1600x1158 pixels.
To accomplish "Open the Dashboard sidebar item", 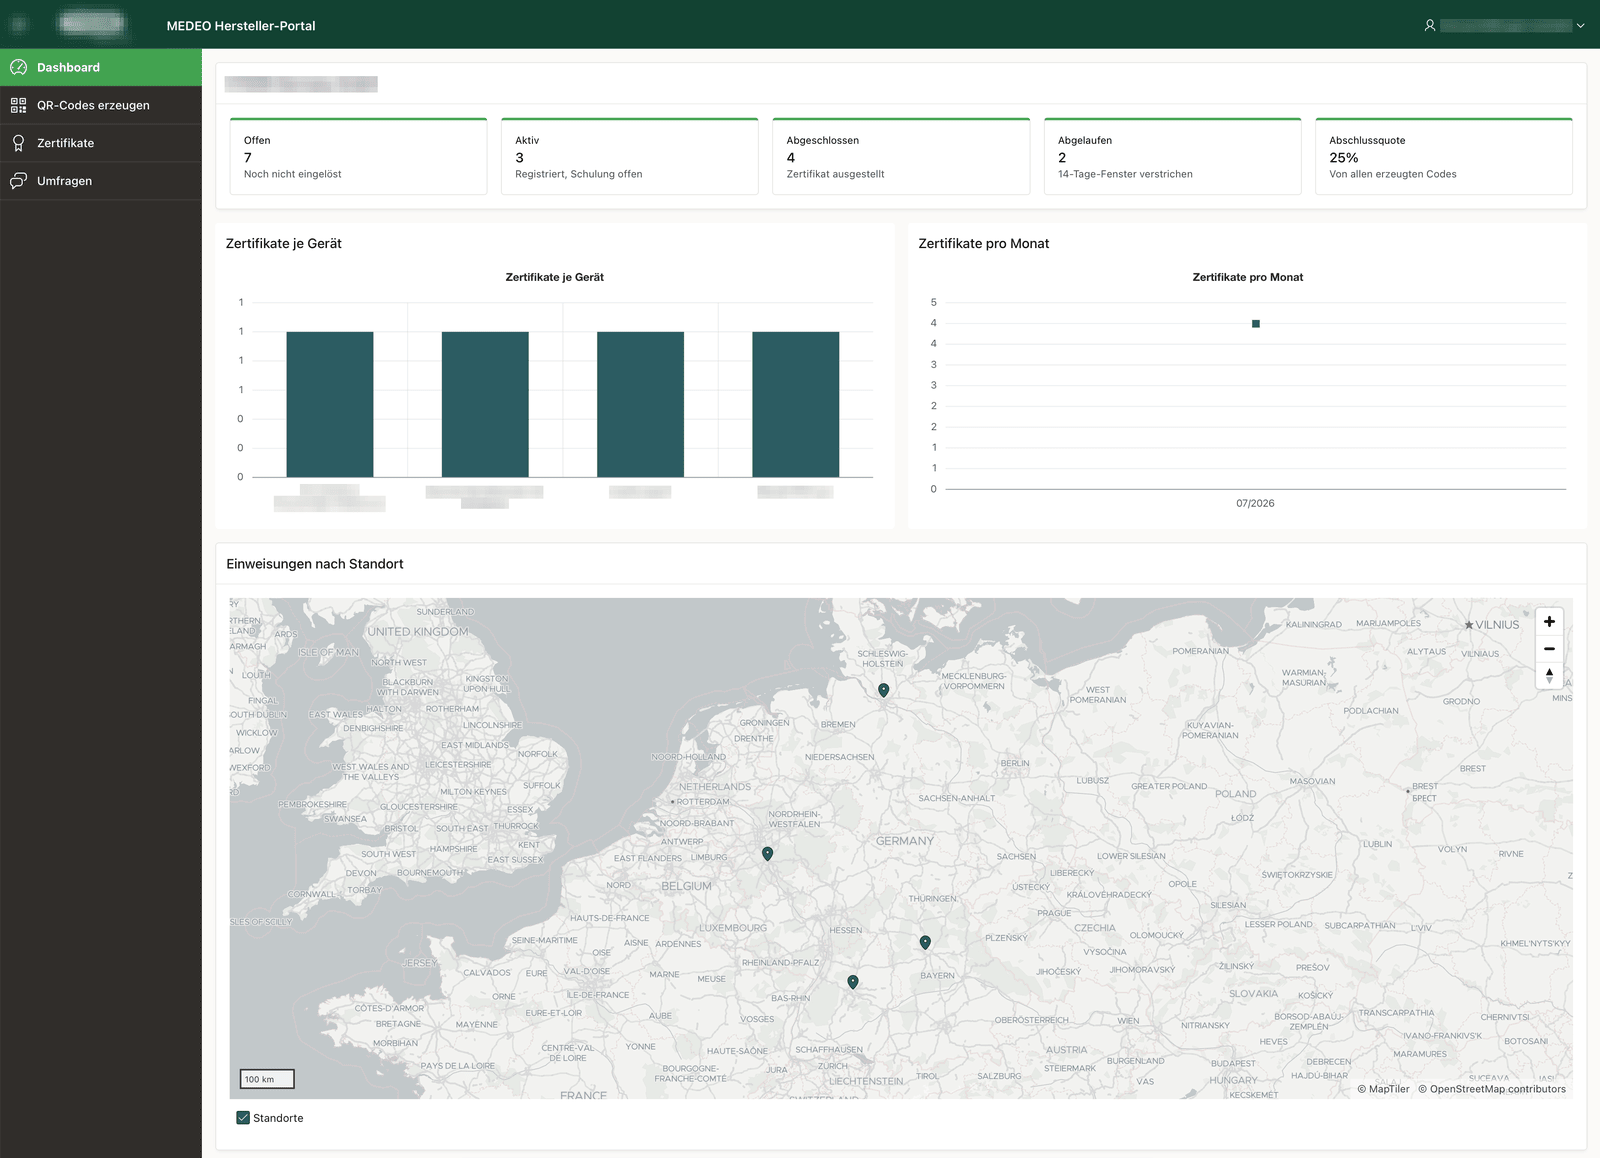I will click(x=100, y=67).
